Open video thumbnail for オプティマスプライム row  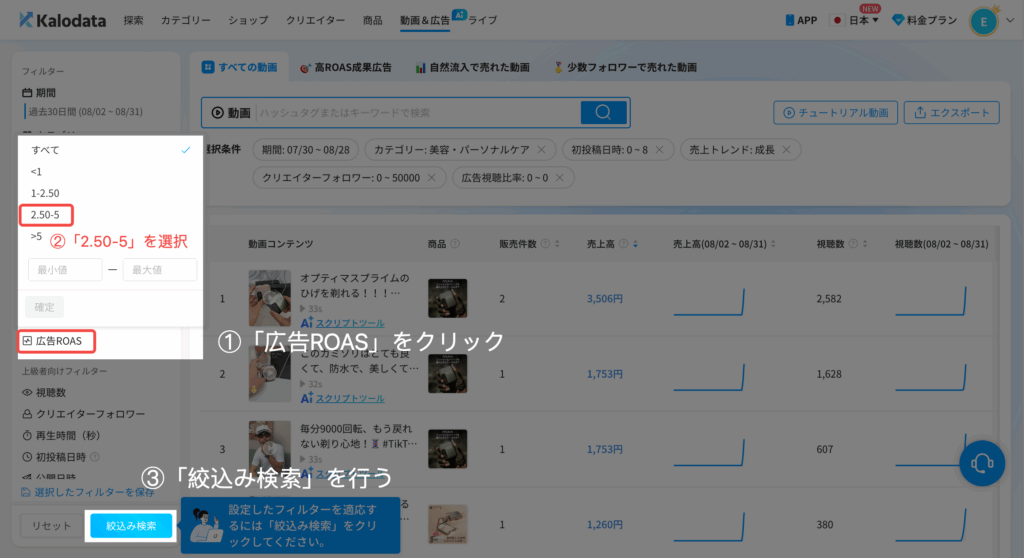(270, 298)
